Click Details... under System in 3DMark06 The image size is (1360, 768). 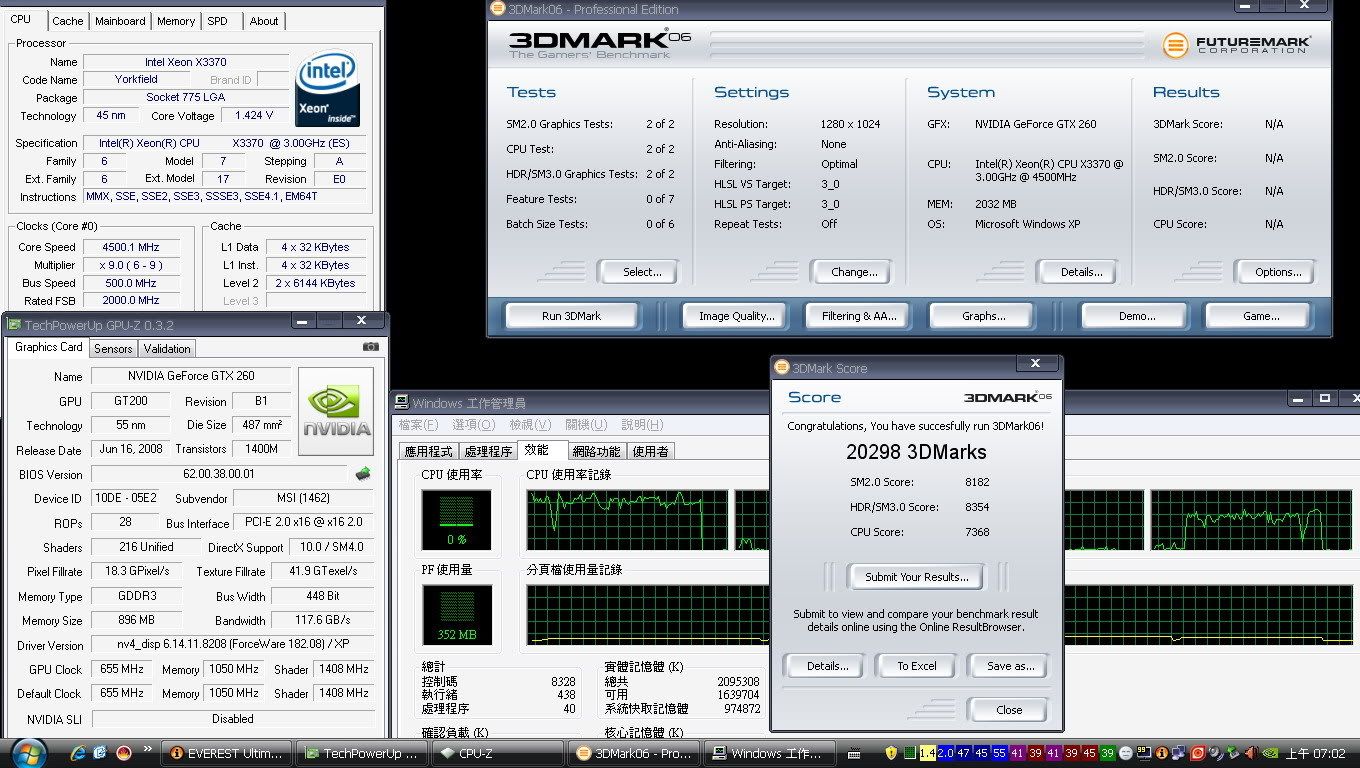click(x=1077, y=272)
